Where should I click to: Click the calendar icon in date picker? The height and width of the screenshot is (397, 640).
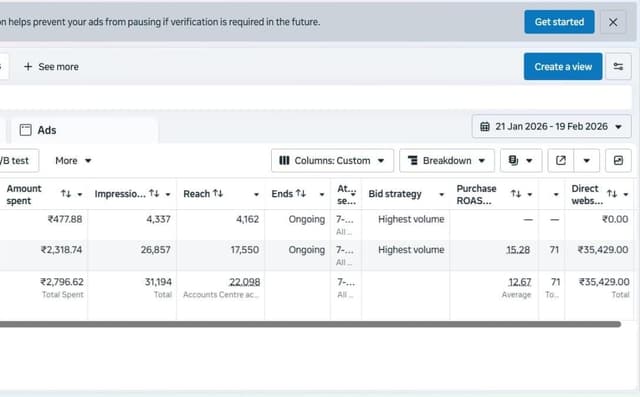pos(484,126)
